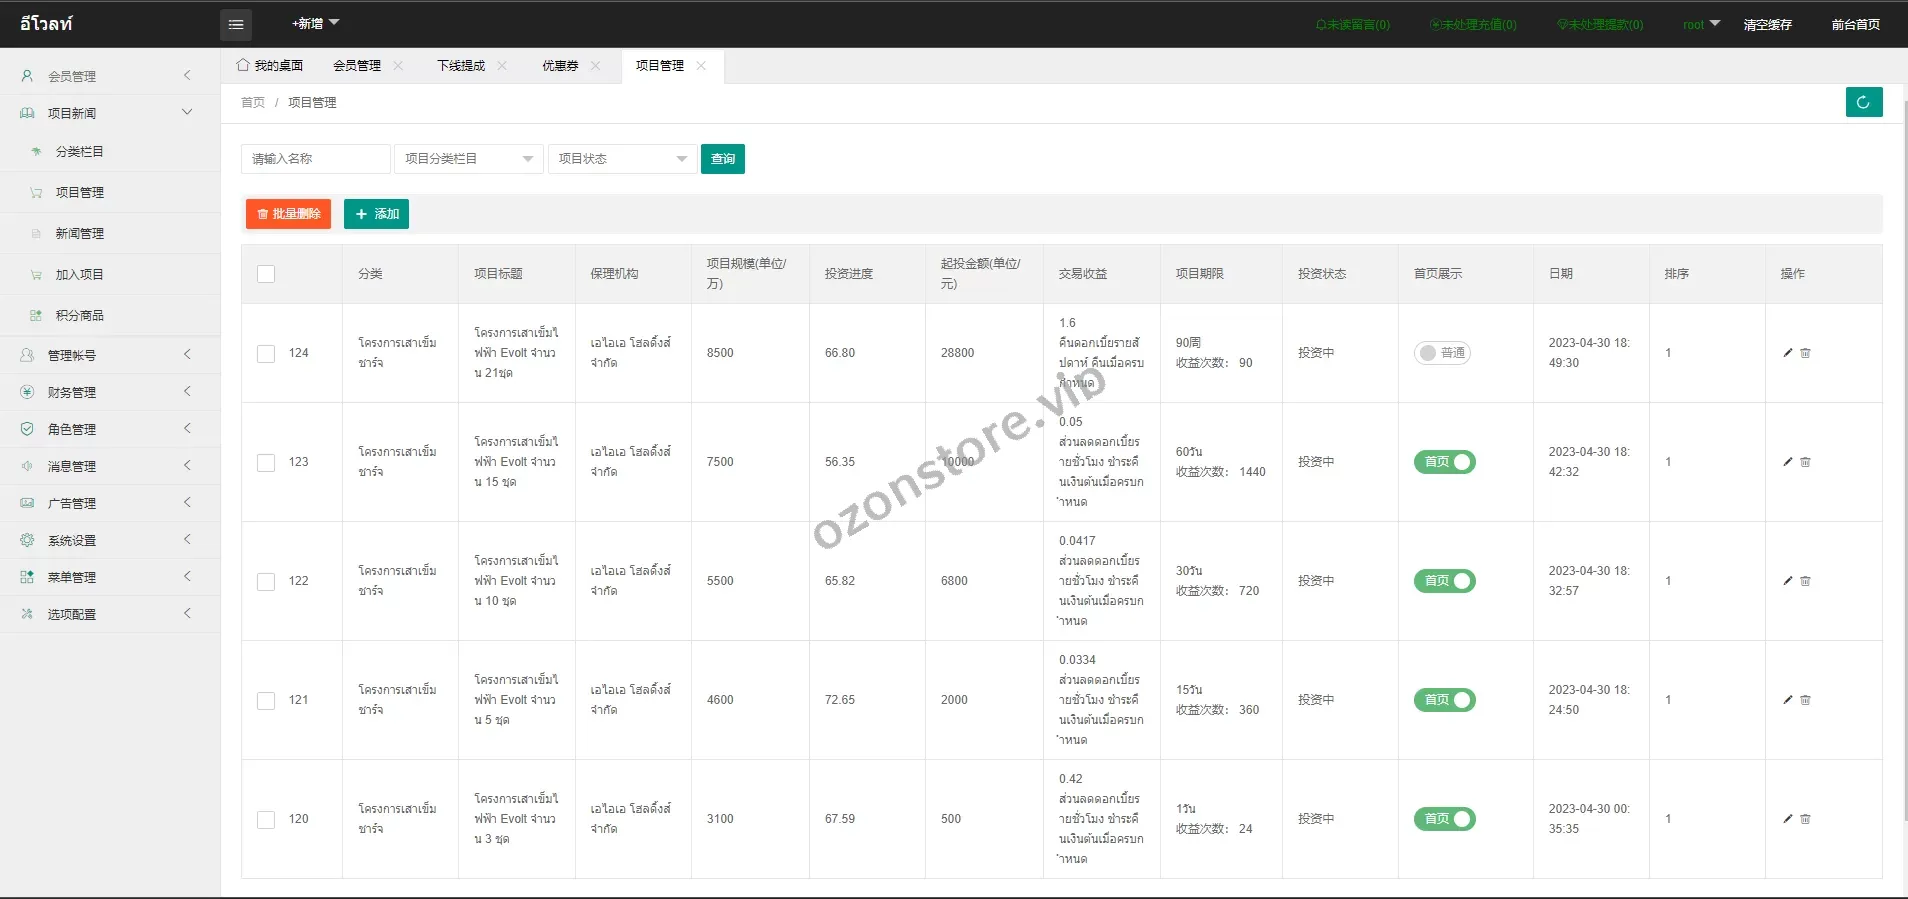Open the 项目分类栏目 dropdown
1908x899 pixels.
tap(468, 159)
